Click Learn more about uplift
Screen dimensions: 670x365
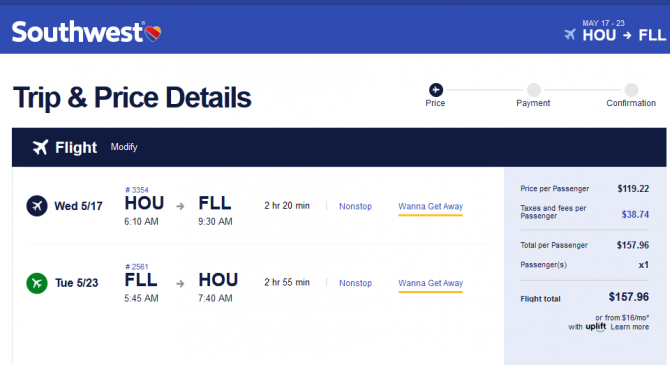pos(629,327)
